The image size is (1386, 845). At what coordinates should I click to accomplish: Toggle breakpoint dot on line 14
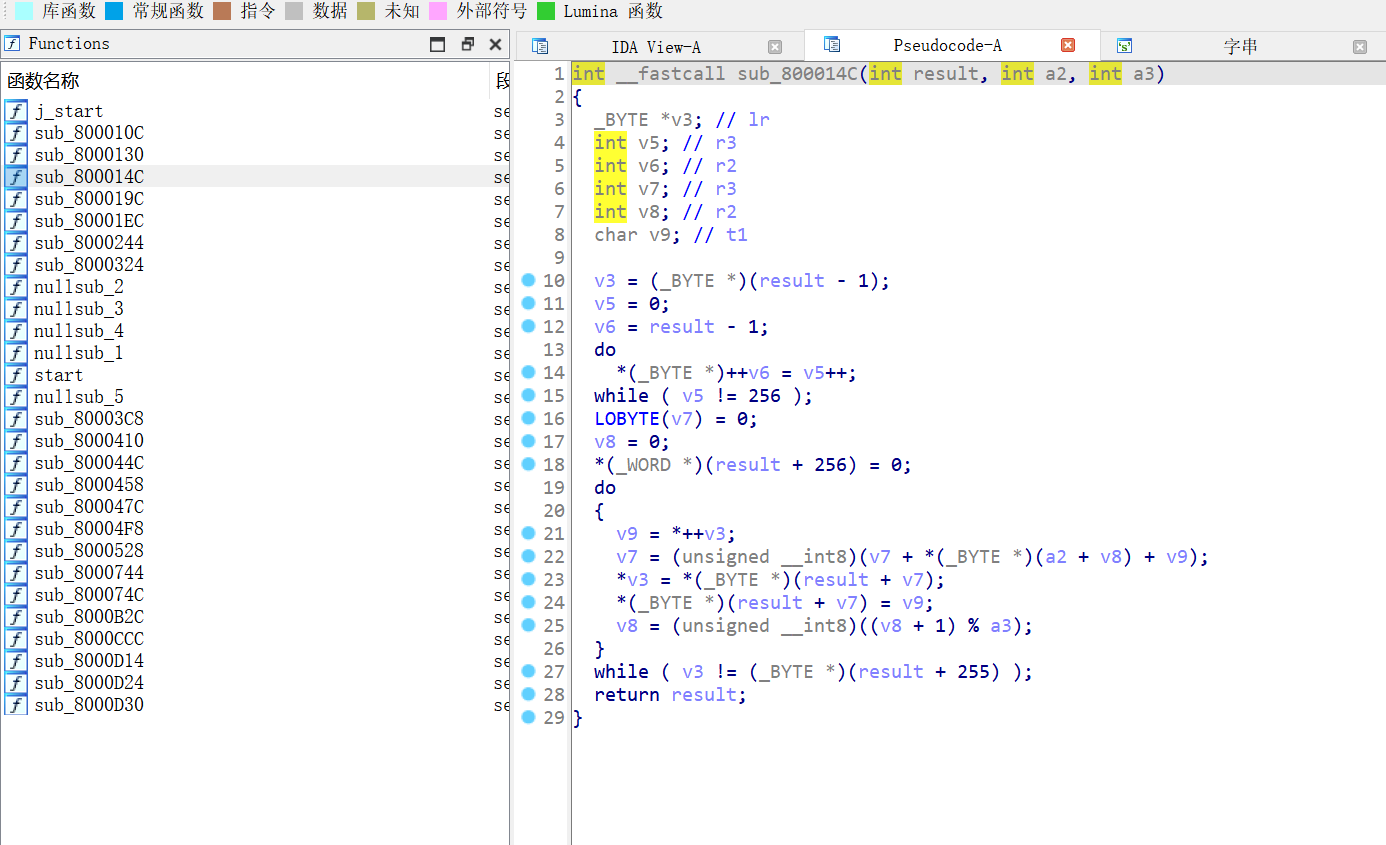tap(528, 372)
